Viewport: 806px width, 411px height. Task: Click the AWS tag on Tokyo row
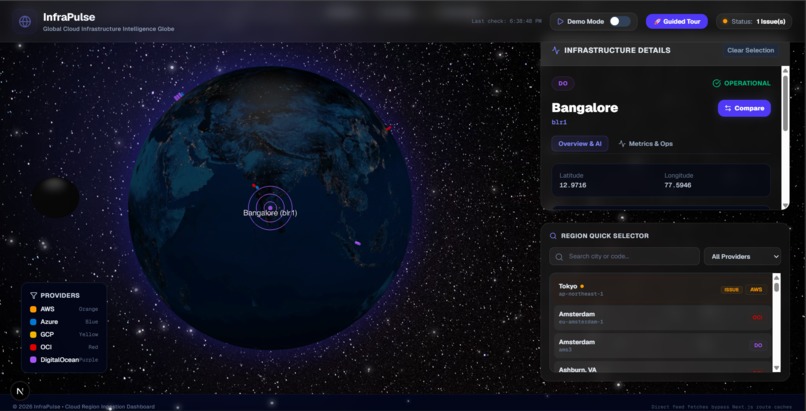point(756,290)
